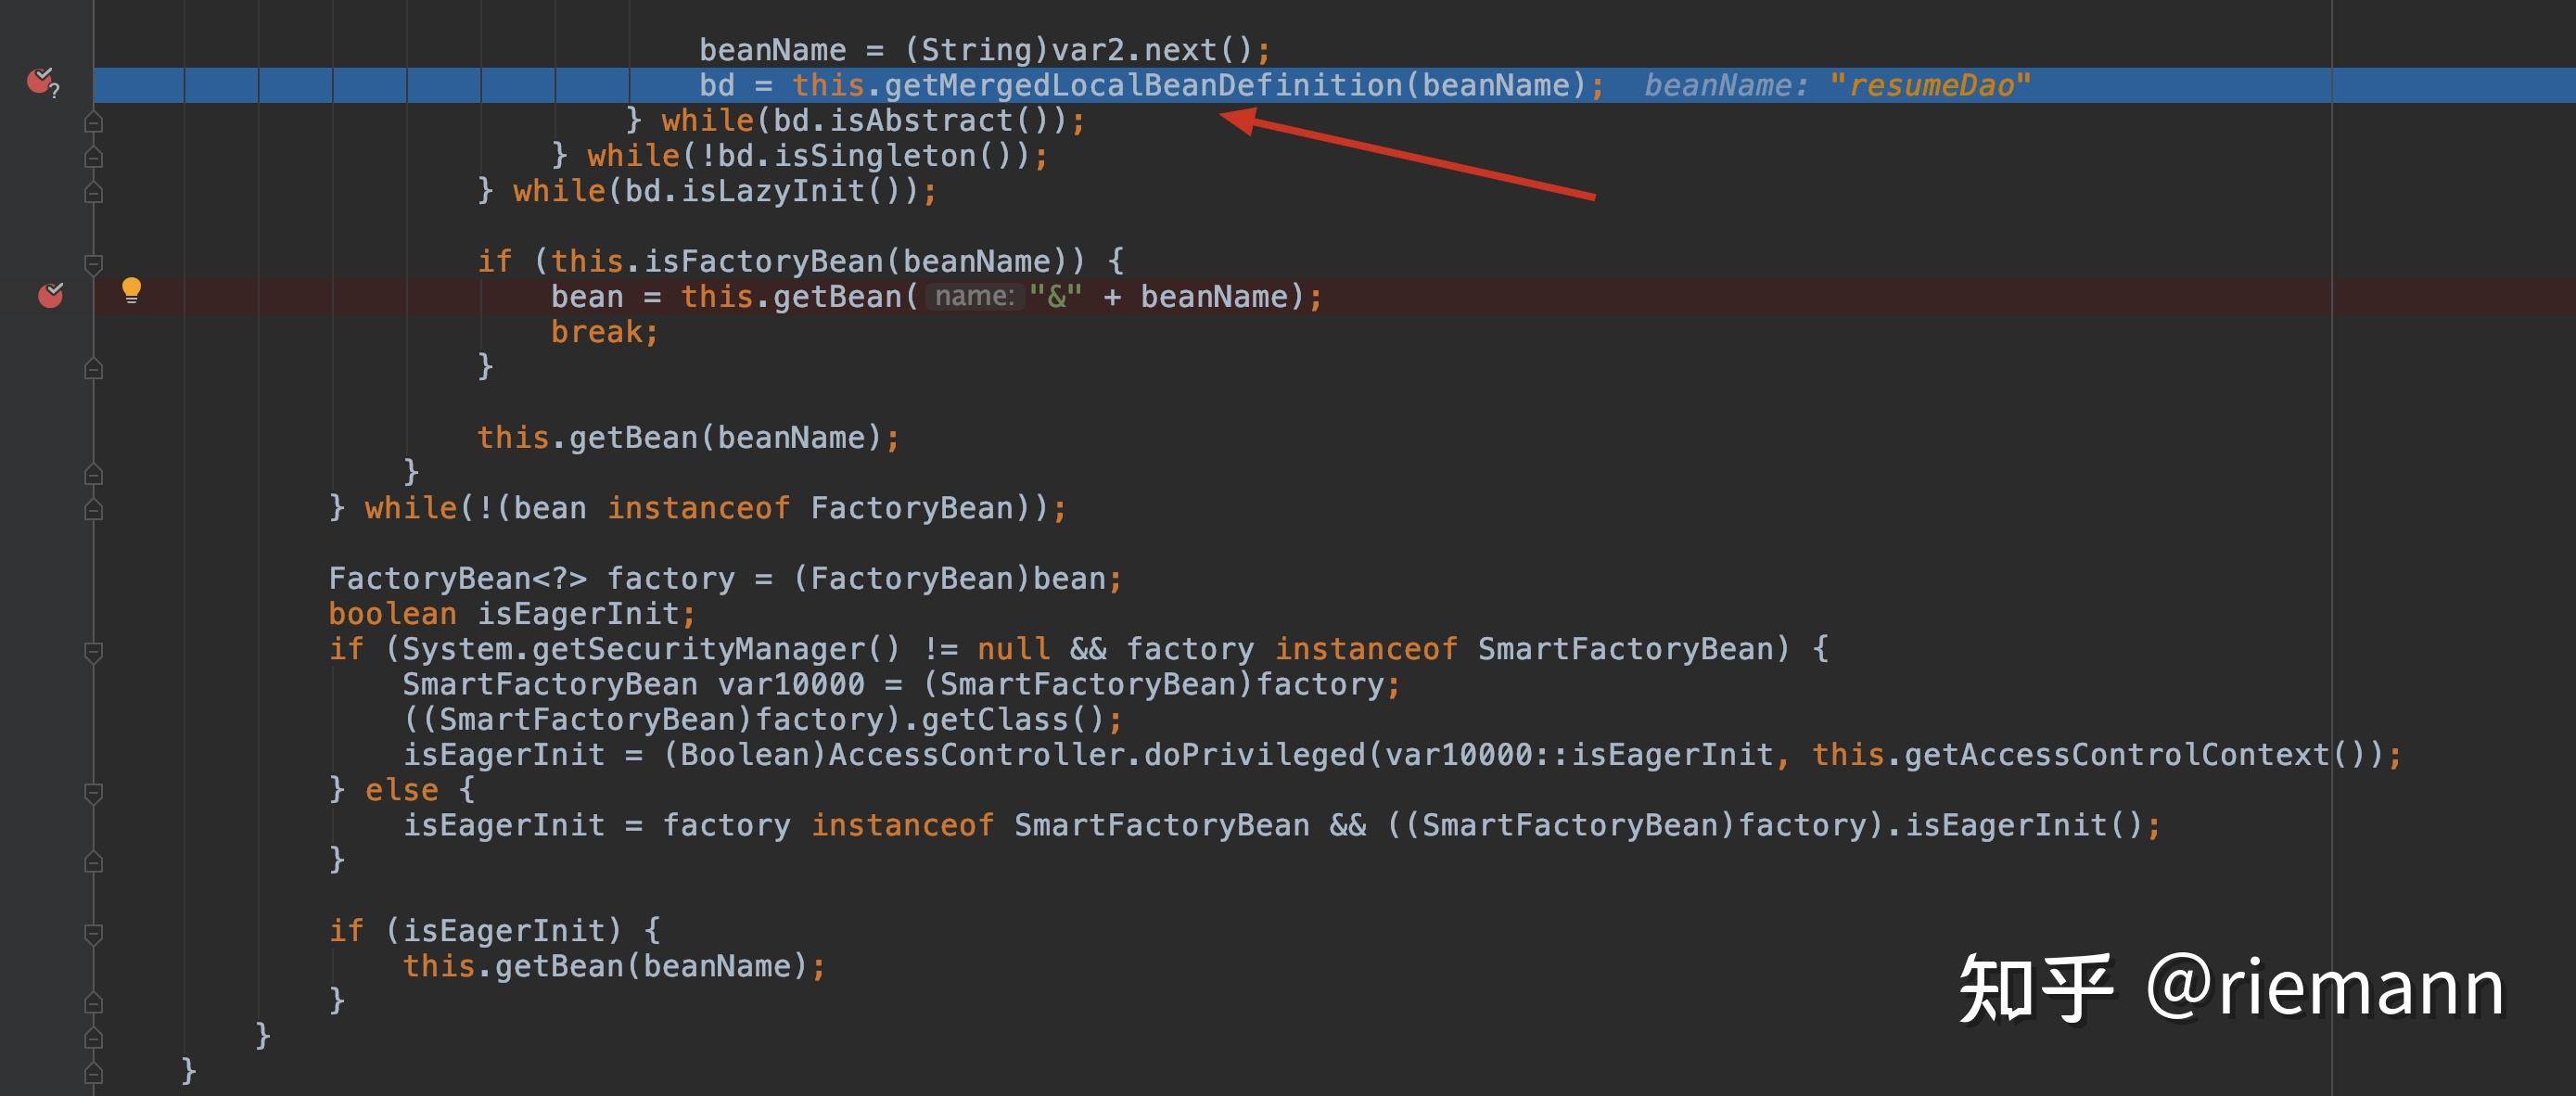Toggle breakpoint on the getBean "&" line
The image size is (2576, 1096).
[50, 295]
